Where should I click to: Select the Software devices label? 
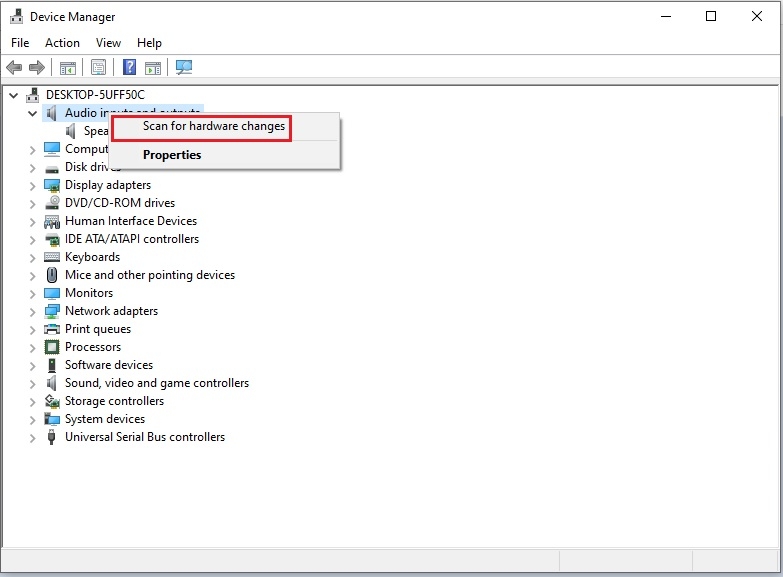point(109,365)
